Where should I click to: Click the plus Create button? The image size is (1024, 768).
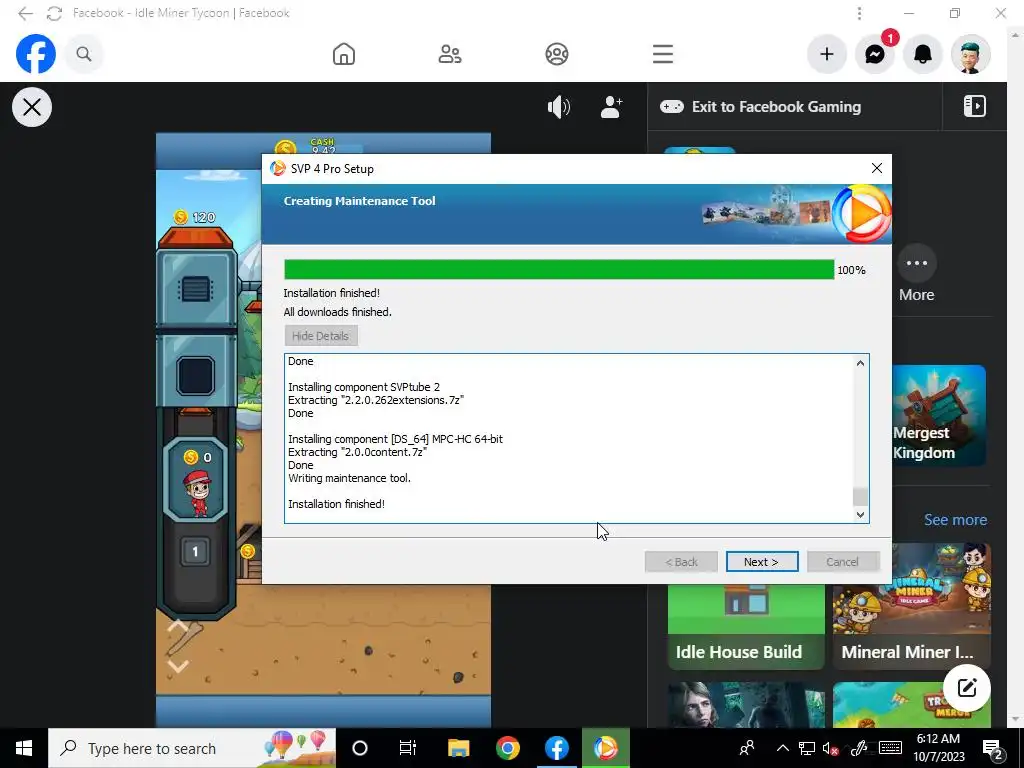[x=827, y=54]
